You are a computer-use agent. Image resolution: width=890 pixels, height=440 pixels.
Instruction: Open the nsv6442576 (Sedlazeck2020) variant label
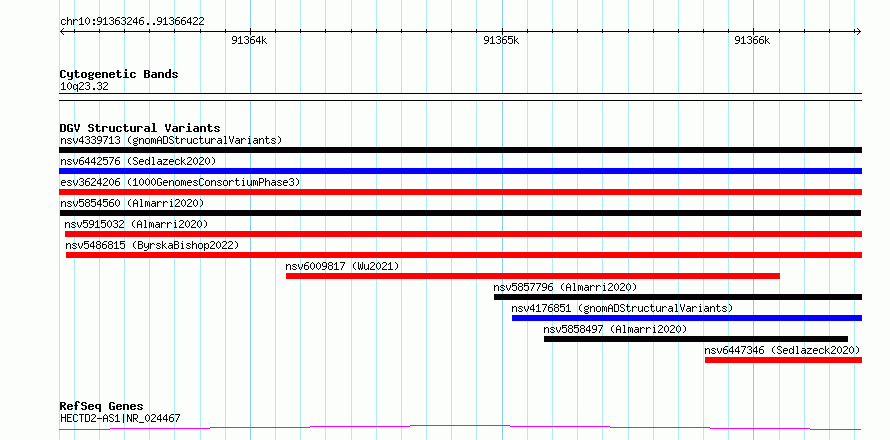[138, 161]
